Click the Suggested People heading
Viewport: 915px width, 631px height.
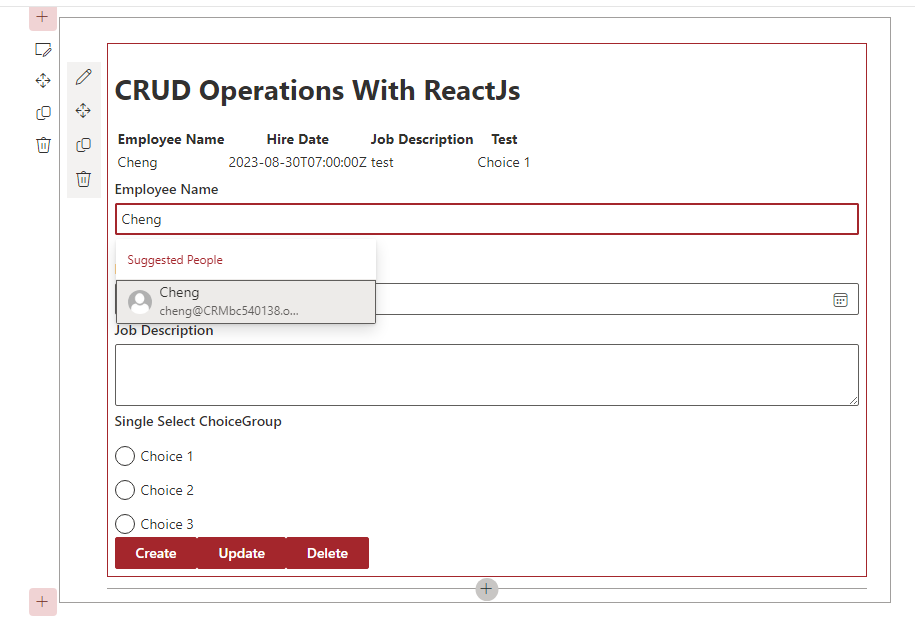point(175,260)
